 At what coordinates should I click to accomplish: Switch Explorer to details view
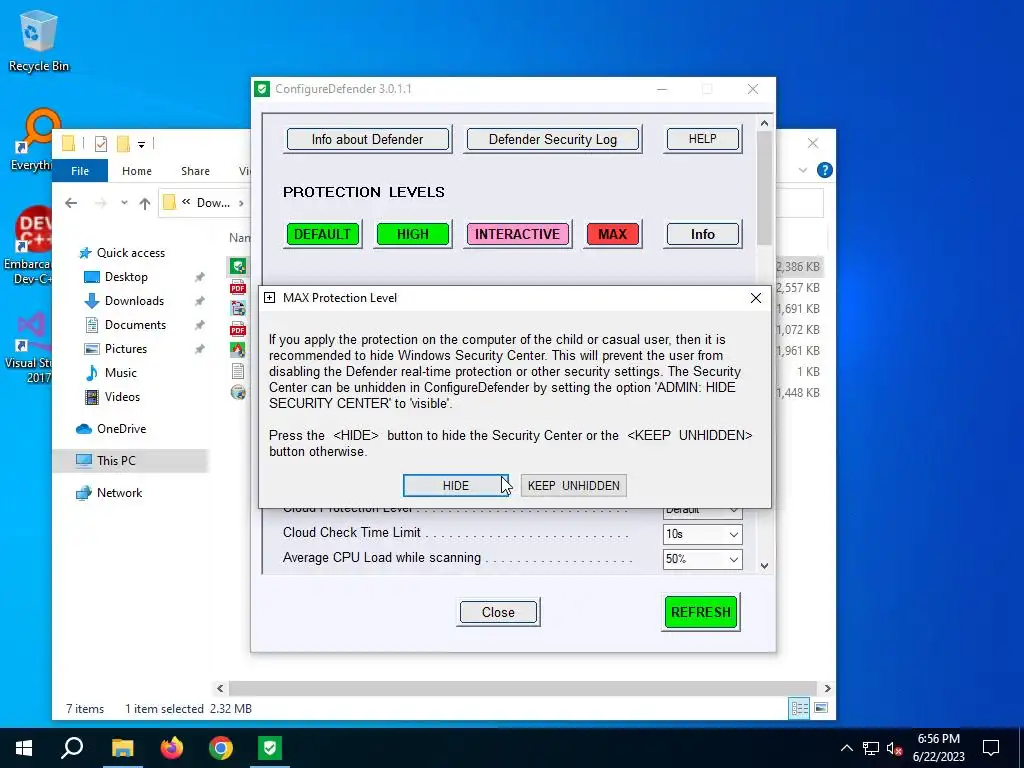click(799, 708)
